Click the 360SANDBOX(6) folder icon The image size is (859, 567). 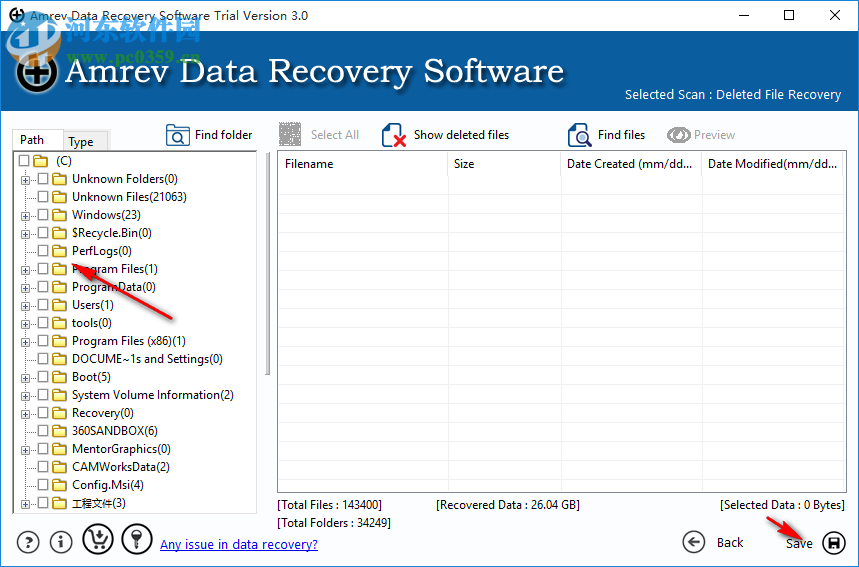pos(59,431)
